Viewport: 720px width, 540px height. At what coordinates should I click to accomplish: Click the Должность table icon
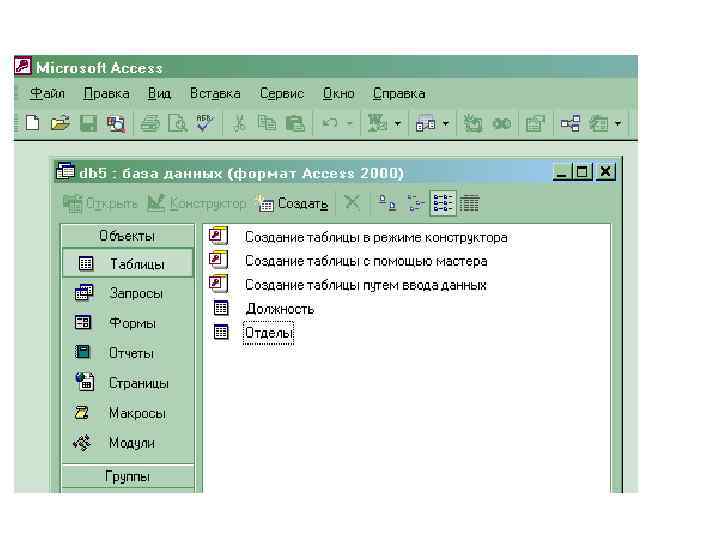221,308
